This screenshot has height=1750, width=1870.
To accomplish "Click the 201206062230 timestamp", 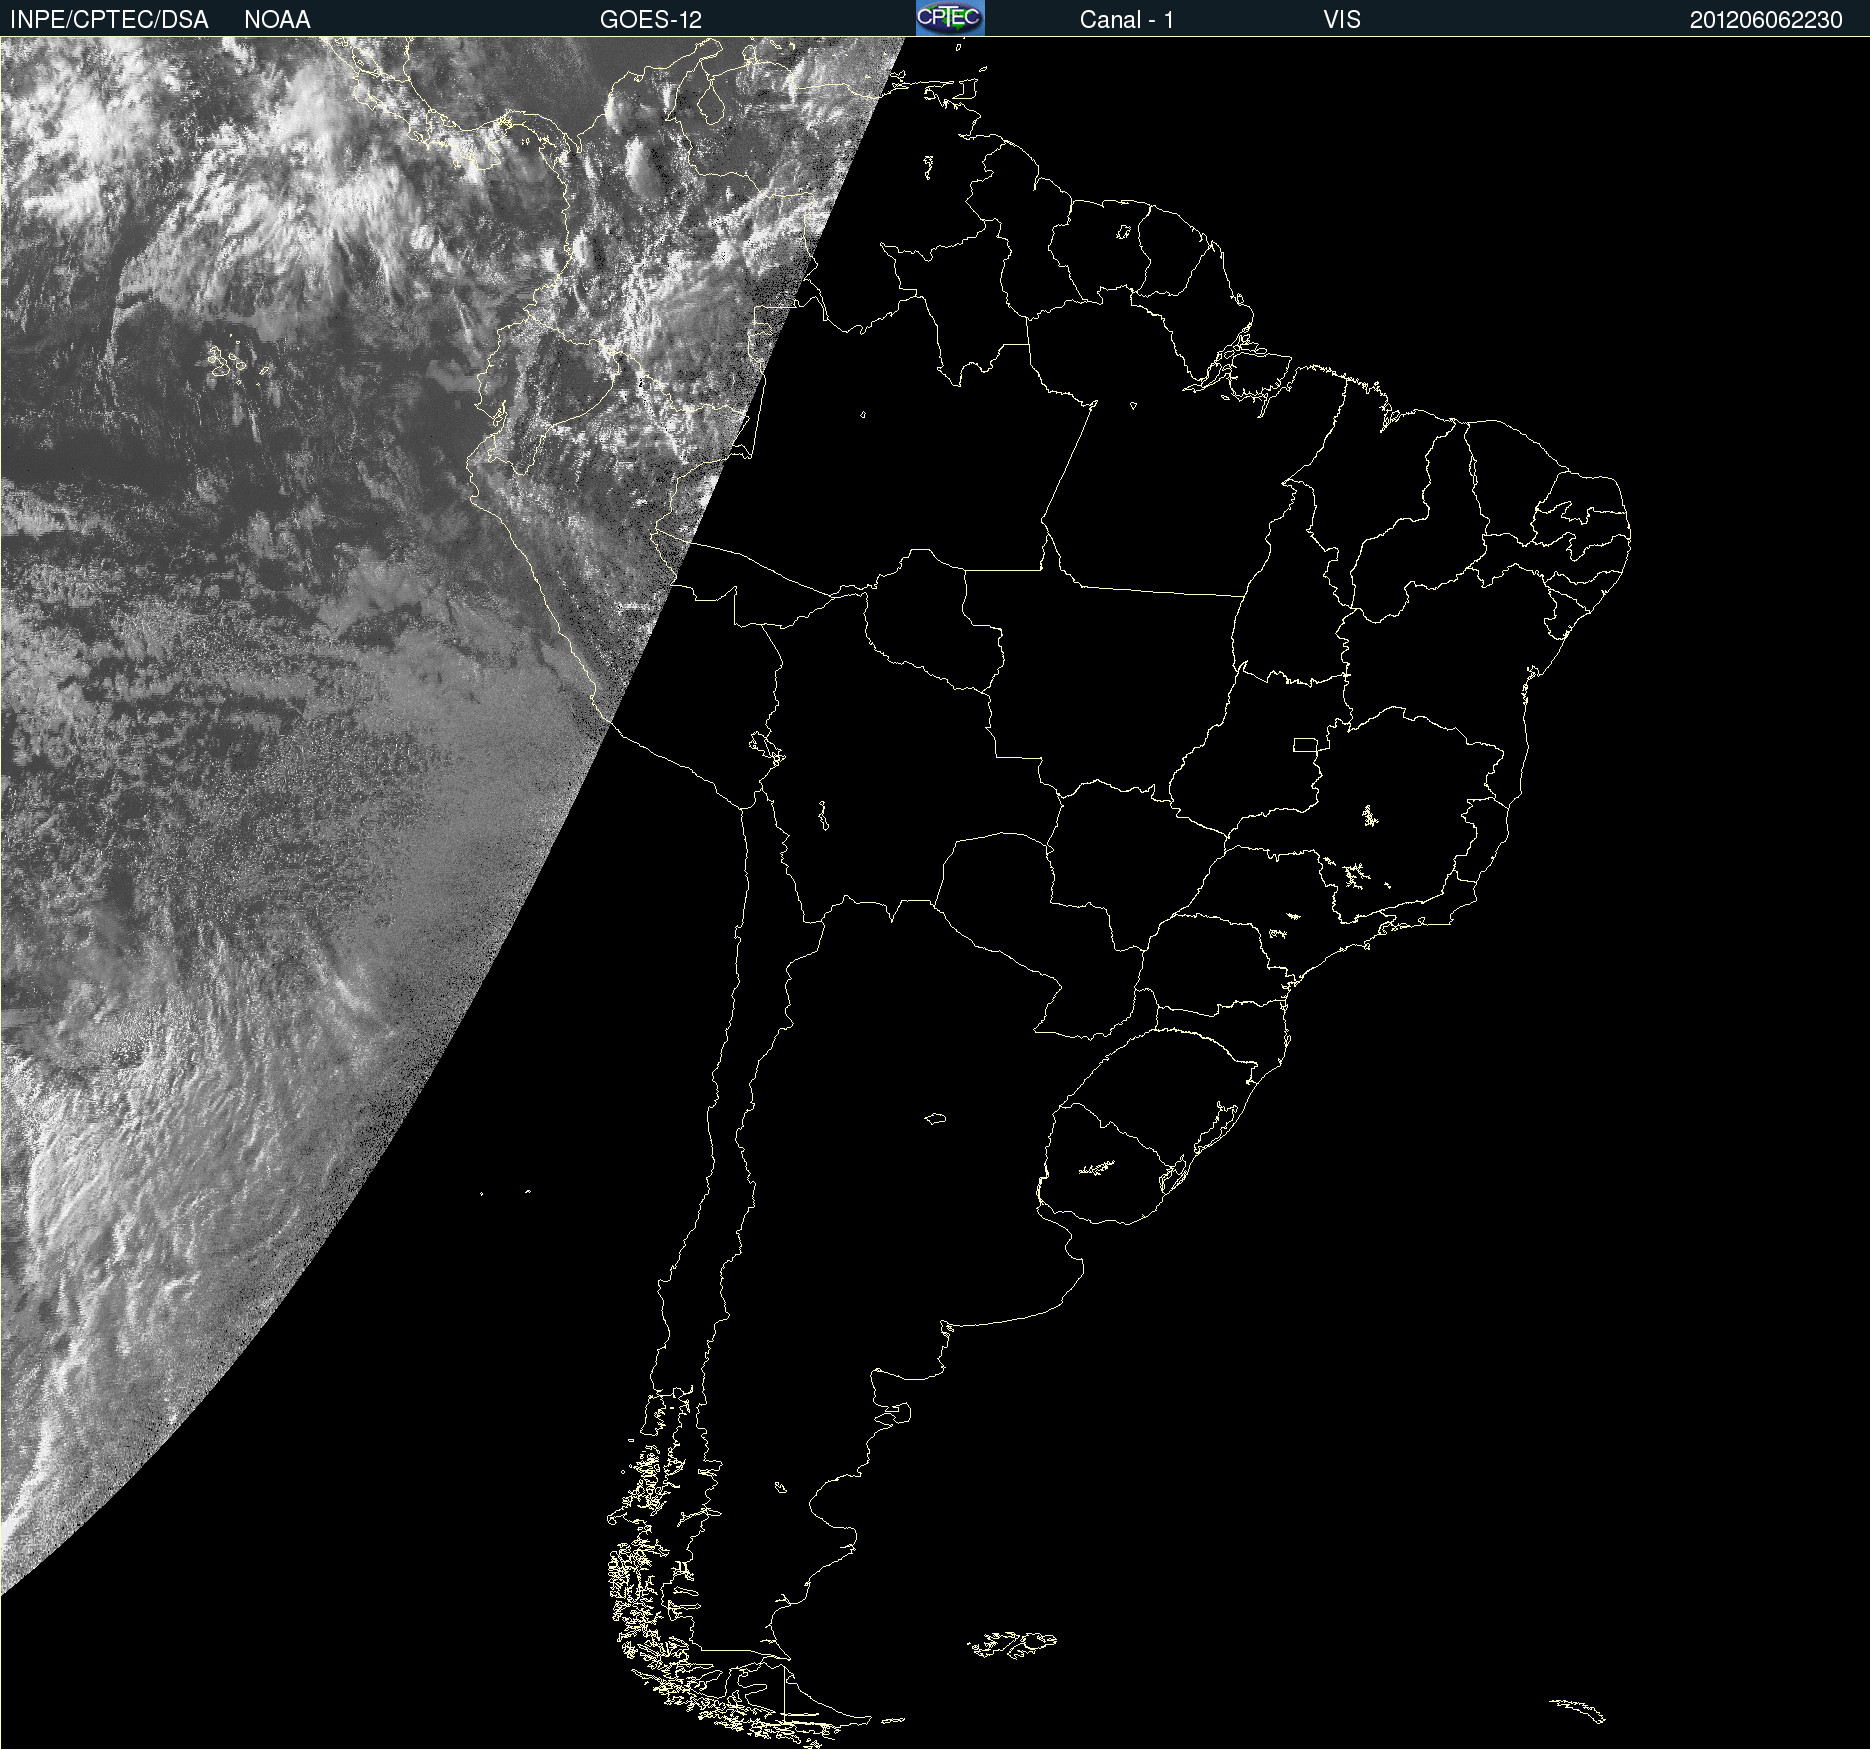I will 1766,20.
